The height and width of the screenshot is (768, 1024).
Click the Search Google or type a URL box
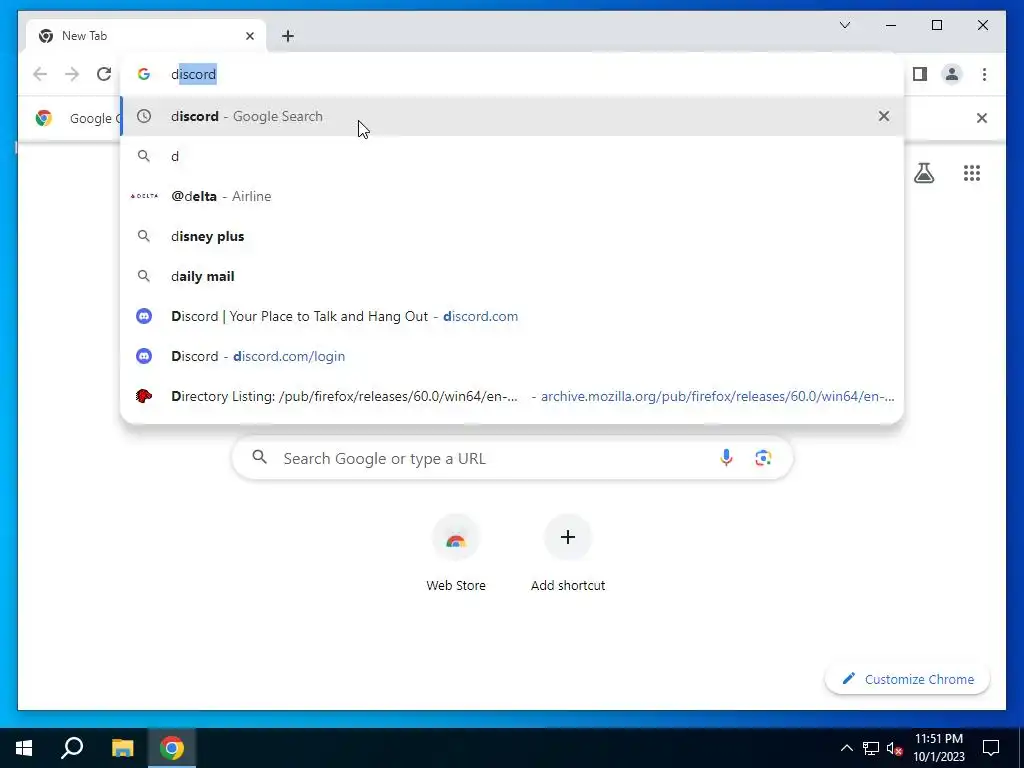coord(512,458)
